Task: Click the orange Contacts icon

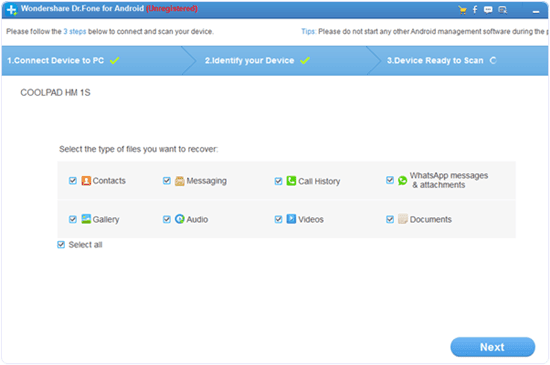Action: [x=86, y=181]
